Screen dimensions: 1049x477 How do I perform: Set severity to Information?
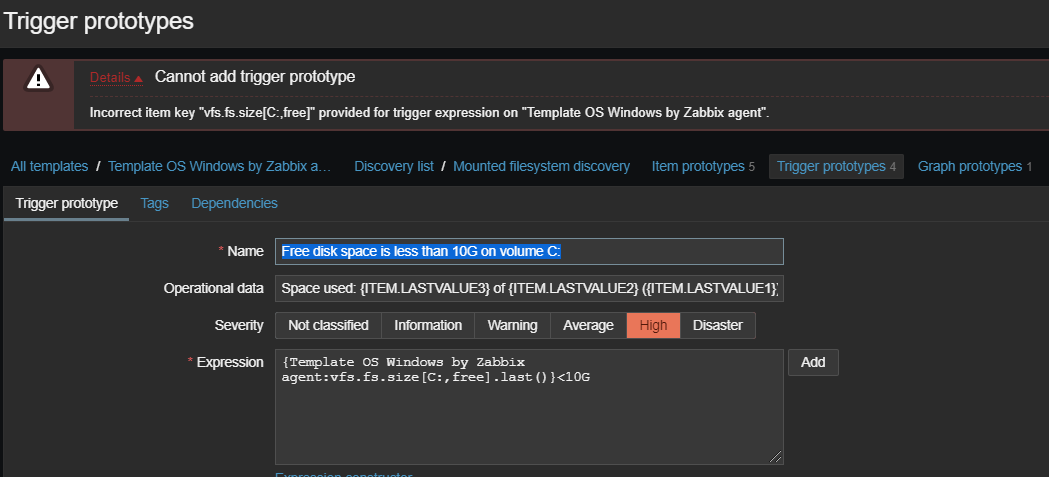point(428,325)
